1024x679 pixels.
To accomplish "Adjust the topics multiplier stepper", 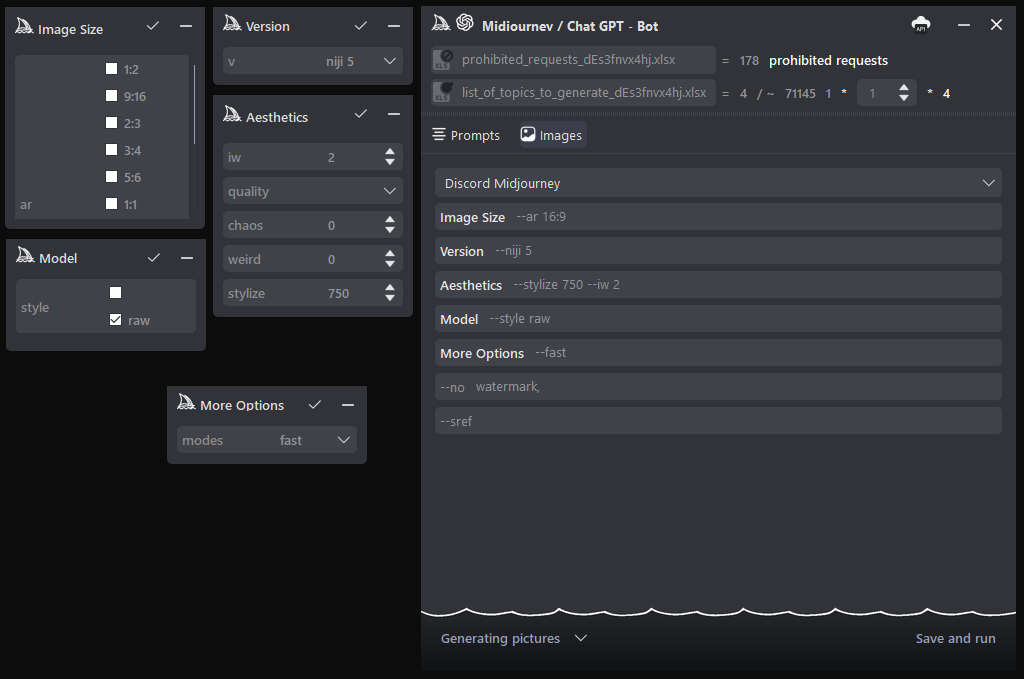I will 904,93.
